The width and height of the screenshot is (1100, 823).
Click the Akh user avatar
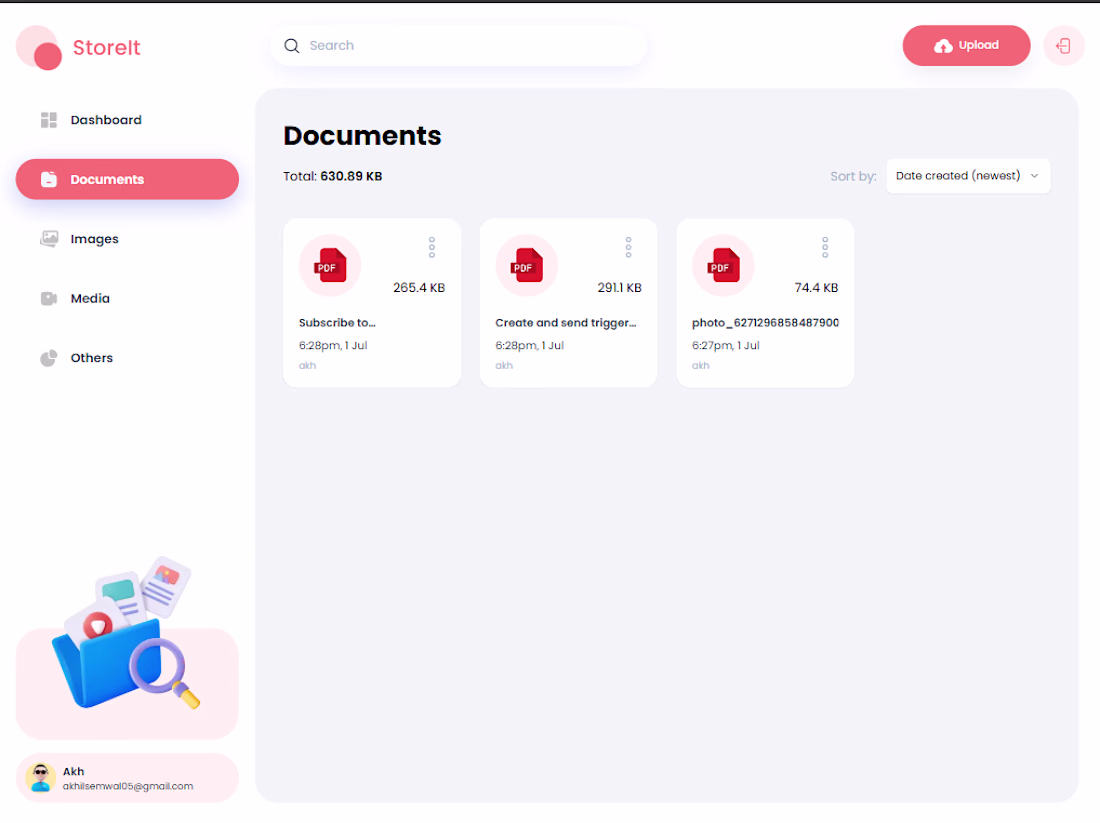point(41,778)
